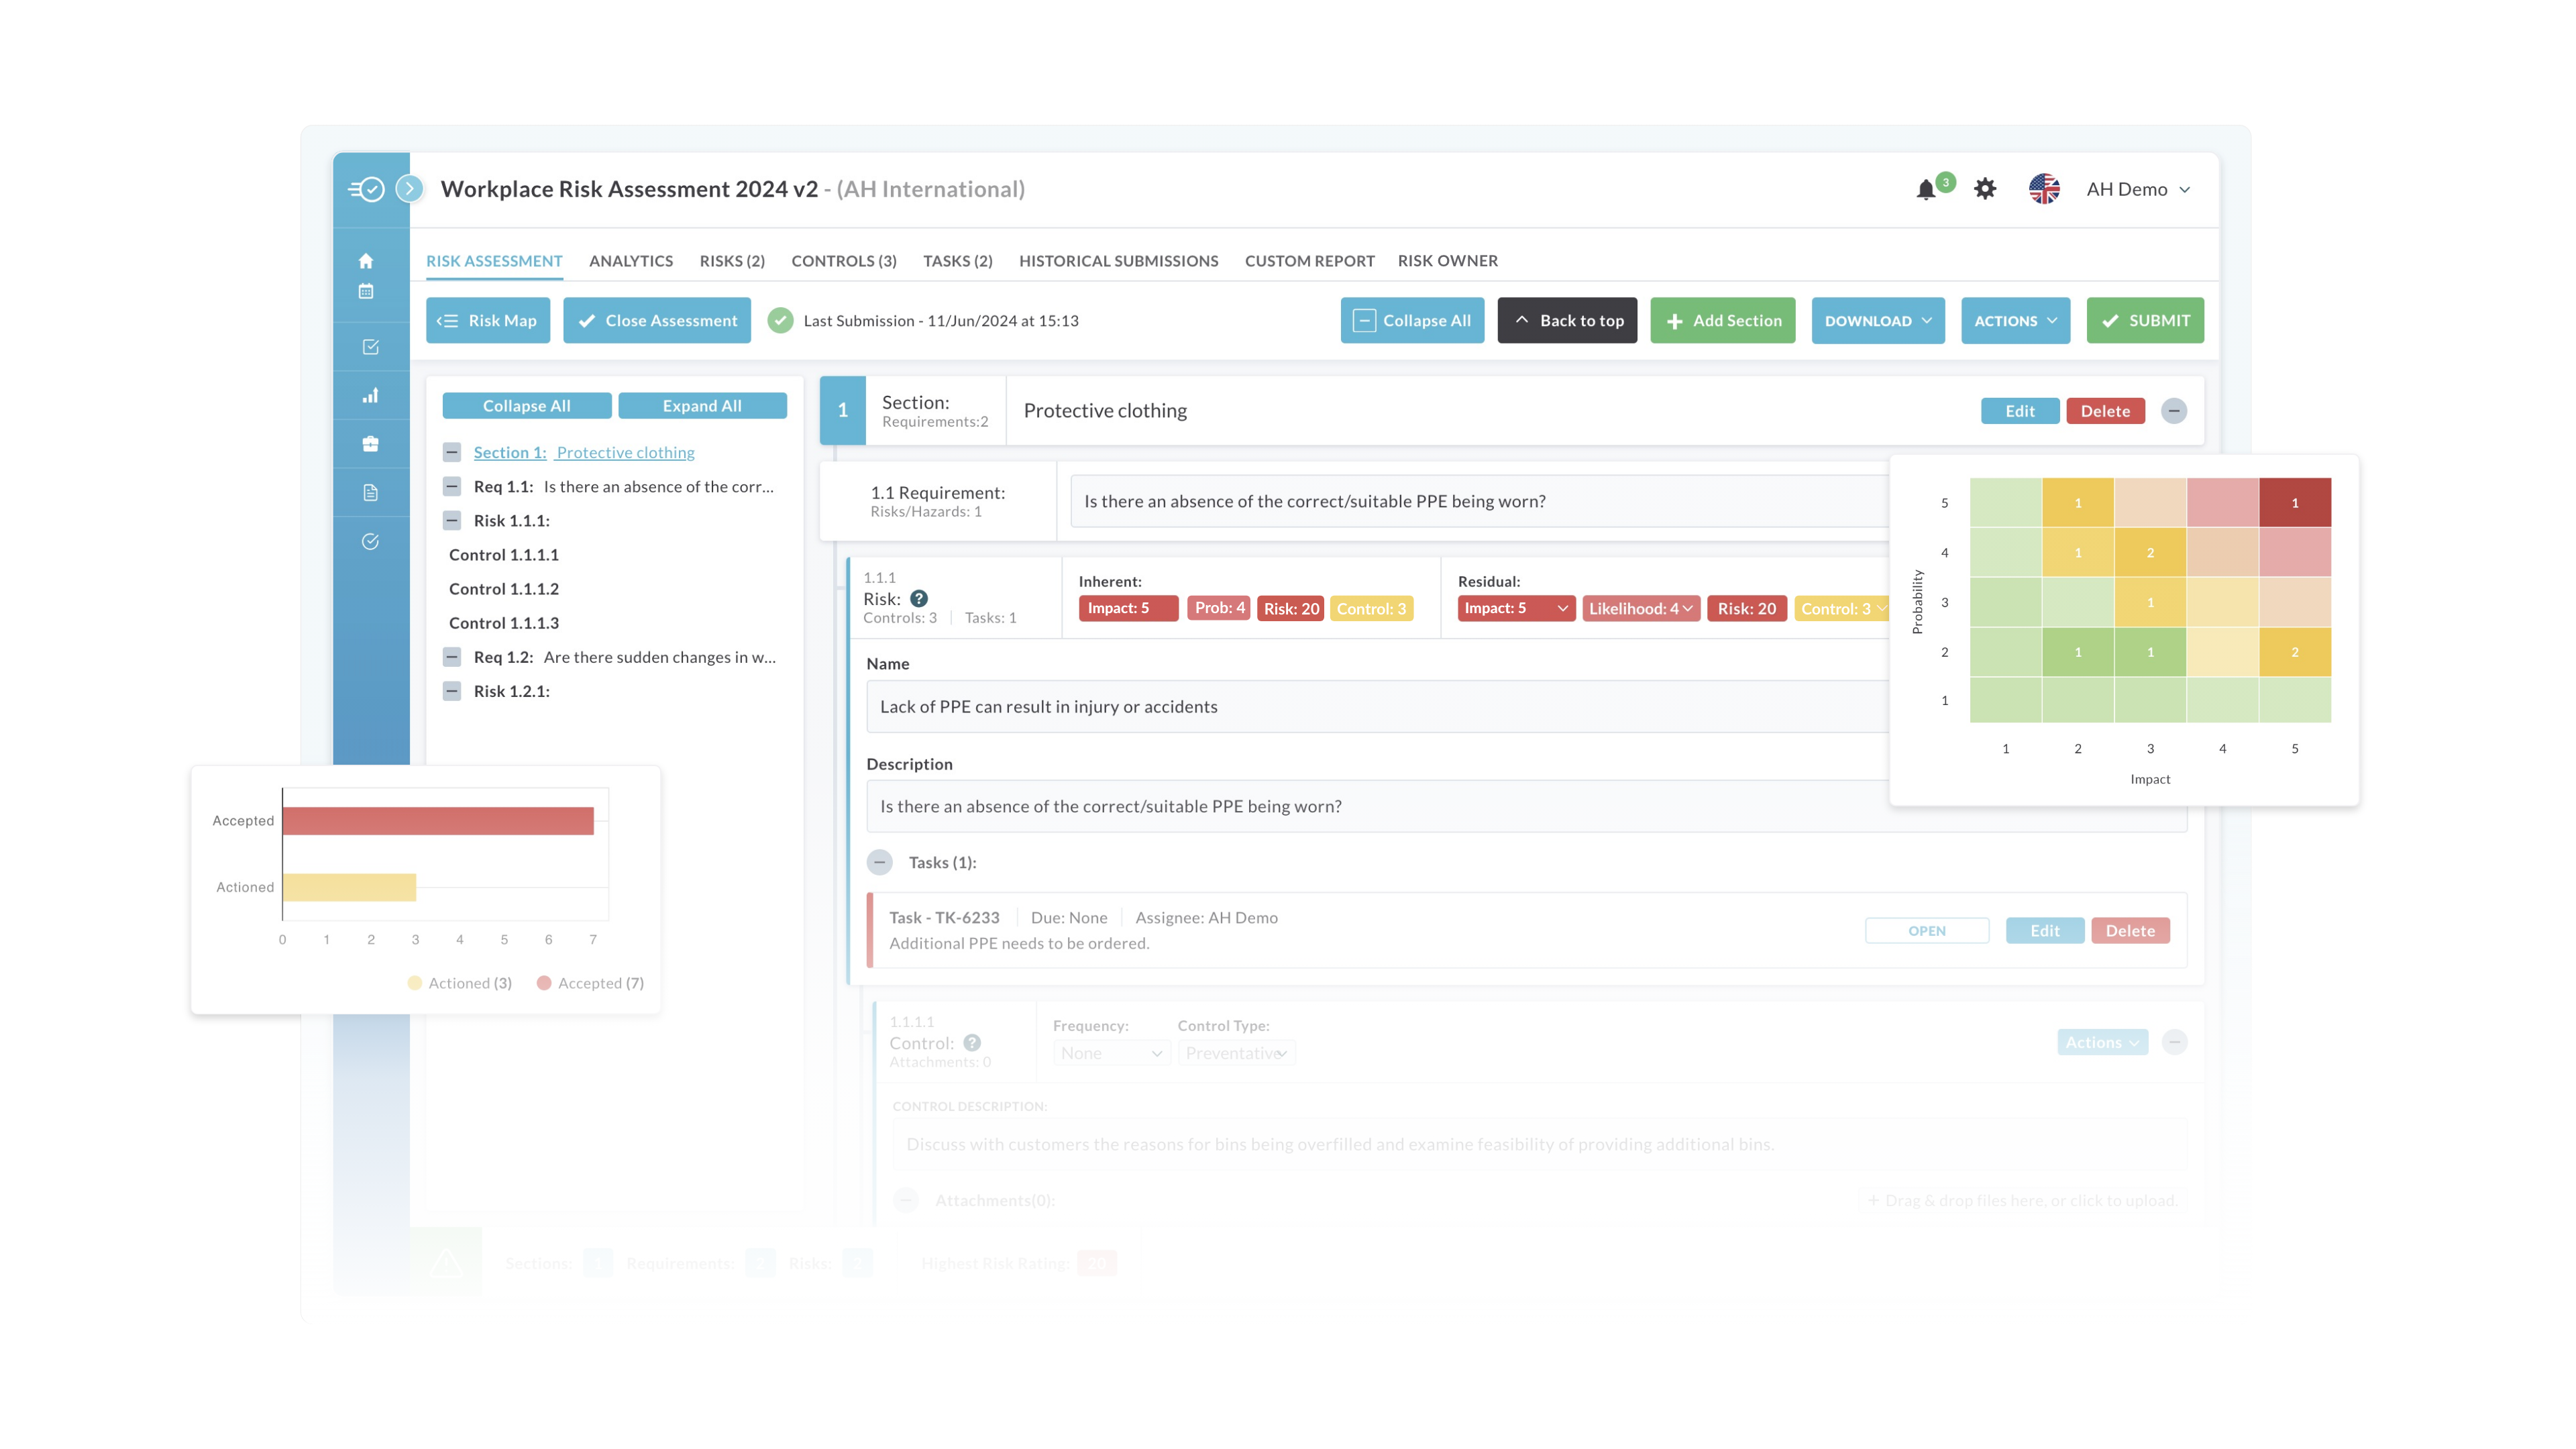Screen dimensions: 2576x1449
Task: Open notifications bell icon
Action: [x=1926, y=190]
